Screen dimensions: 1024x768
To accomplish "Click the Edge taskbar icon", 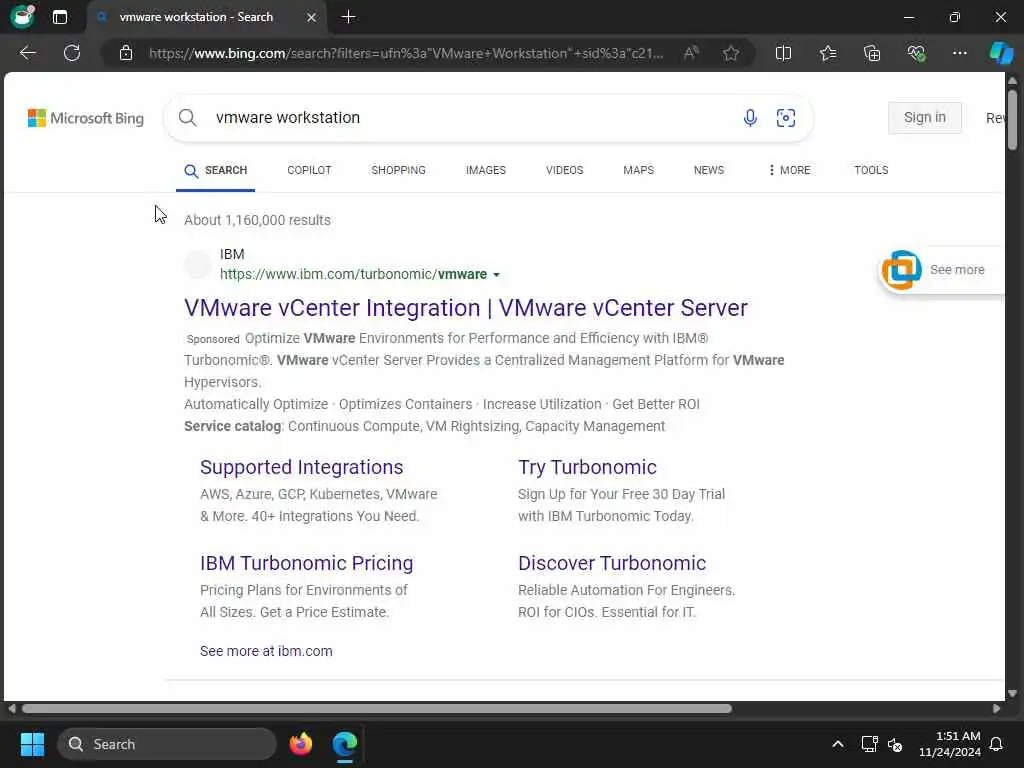I will pos(345,744).
